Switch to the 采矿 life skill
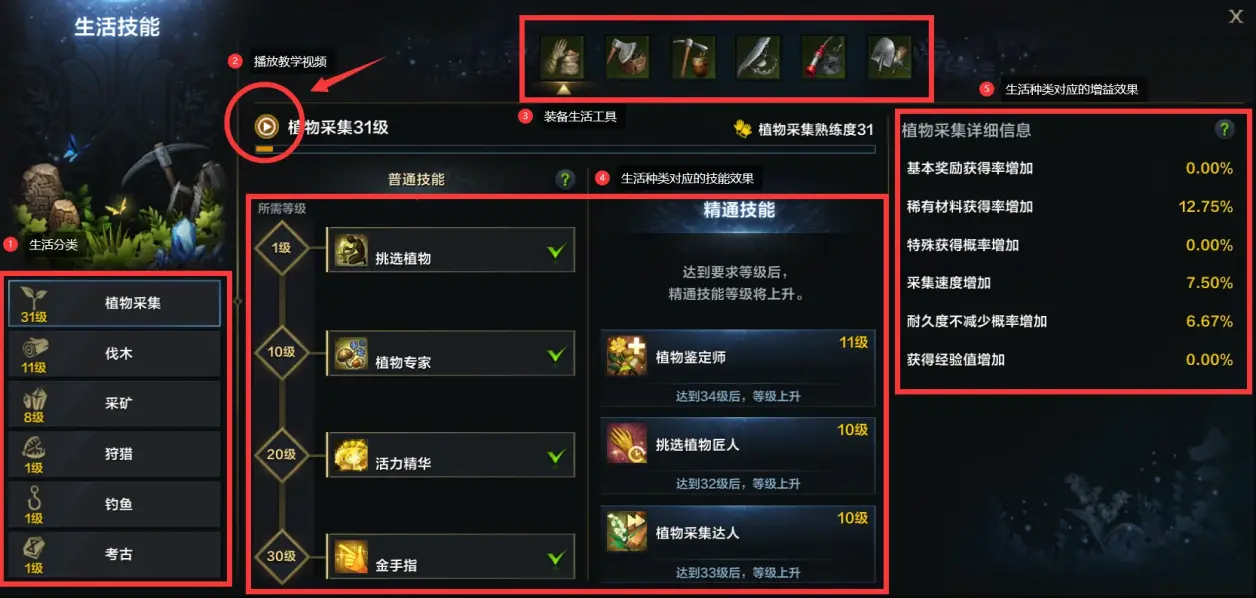The image size is (1256, 598). (x=114, y=403)
